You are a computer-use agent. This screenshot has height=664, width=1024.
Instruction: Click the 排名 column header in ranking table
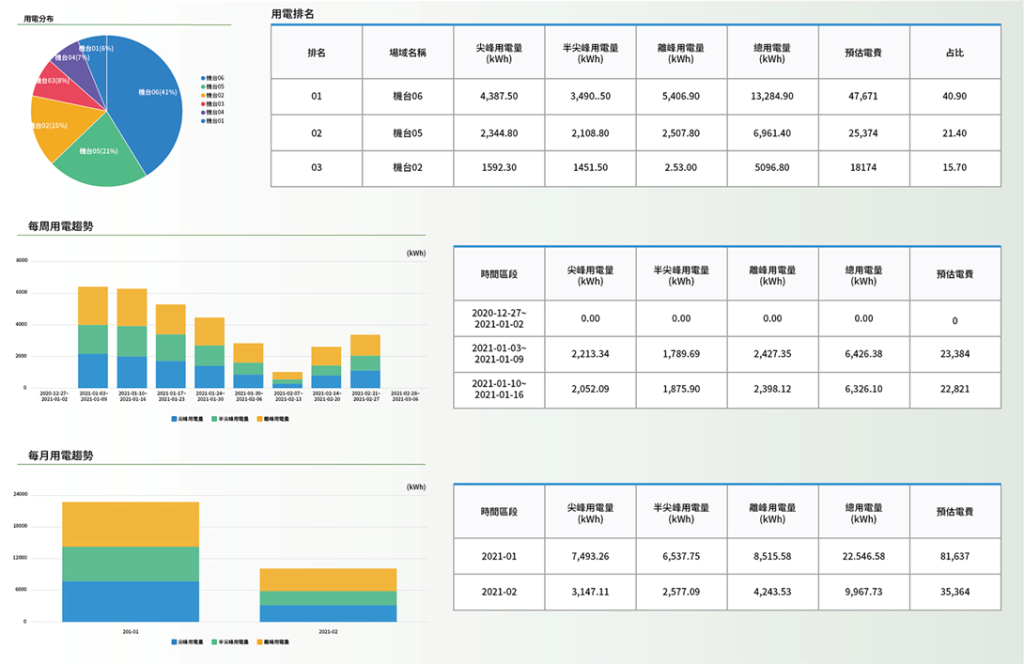(317, 53)
